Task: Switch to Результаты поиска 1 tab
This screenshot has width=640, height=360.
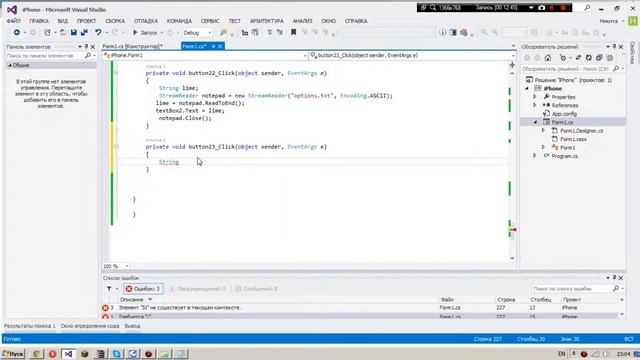Action: point(30,326)
